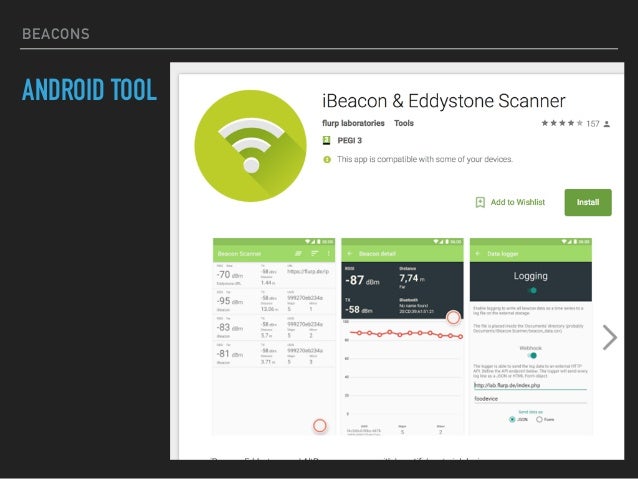Image resolution: width=638 pixels, height=479 pixels.
Task: Click the Wishlist bookmark icon
Action: click(x=480, y=202)
